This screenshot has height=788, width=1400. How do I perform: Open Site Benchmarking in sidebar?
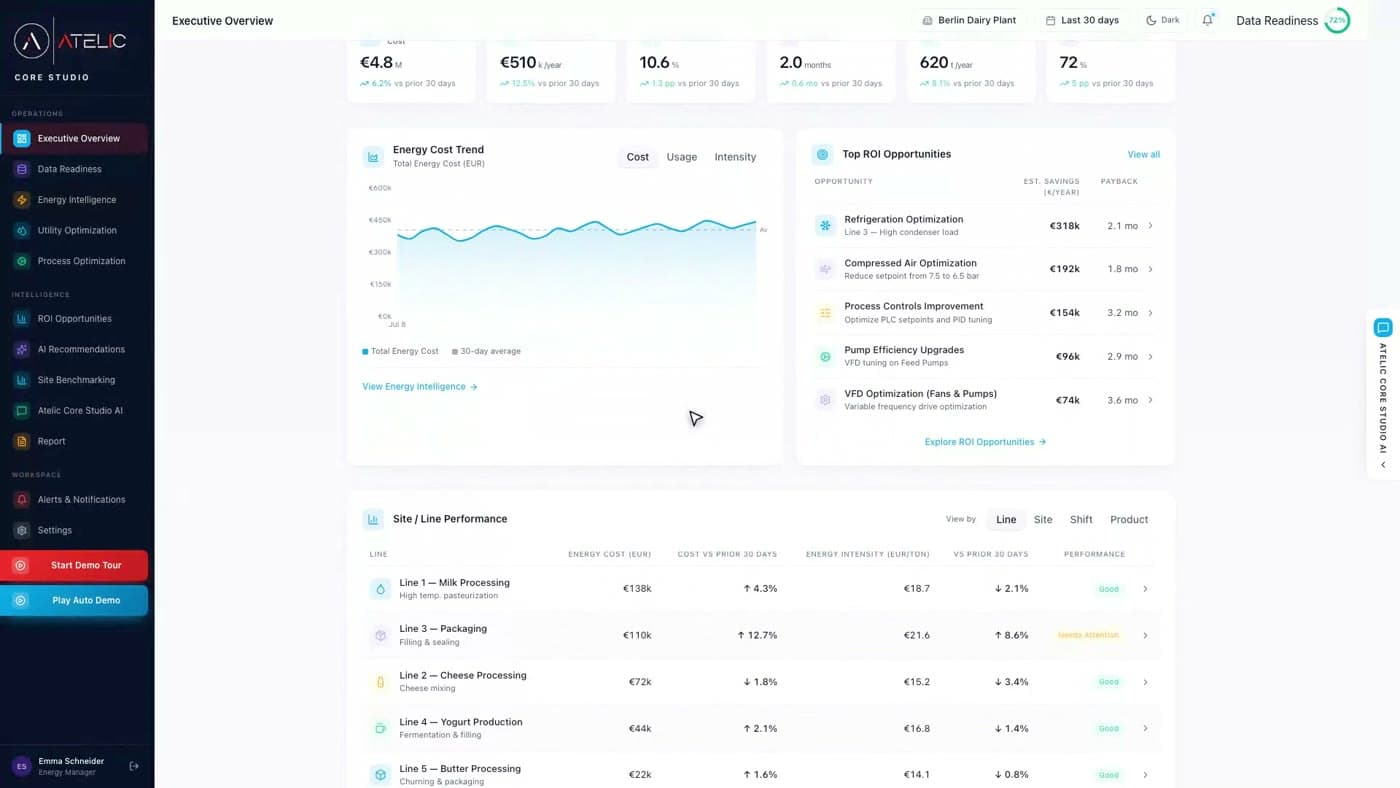coord(76,380)
